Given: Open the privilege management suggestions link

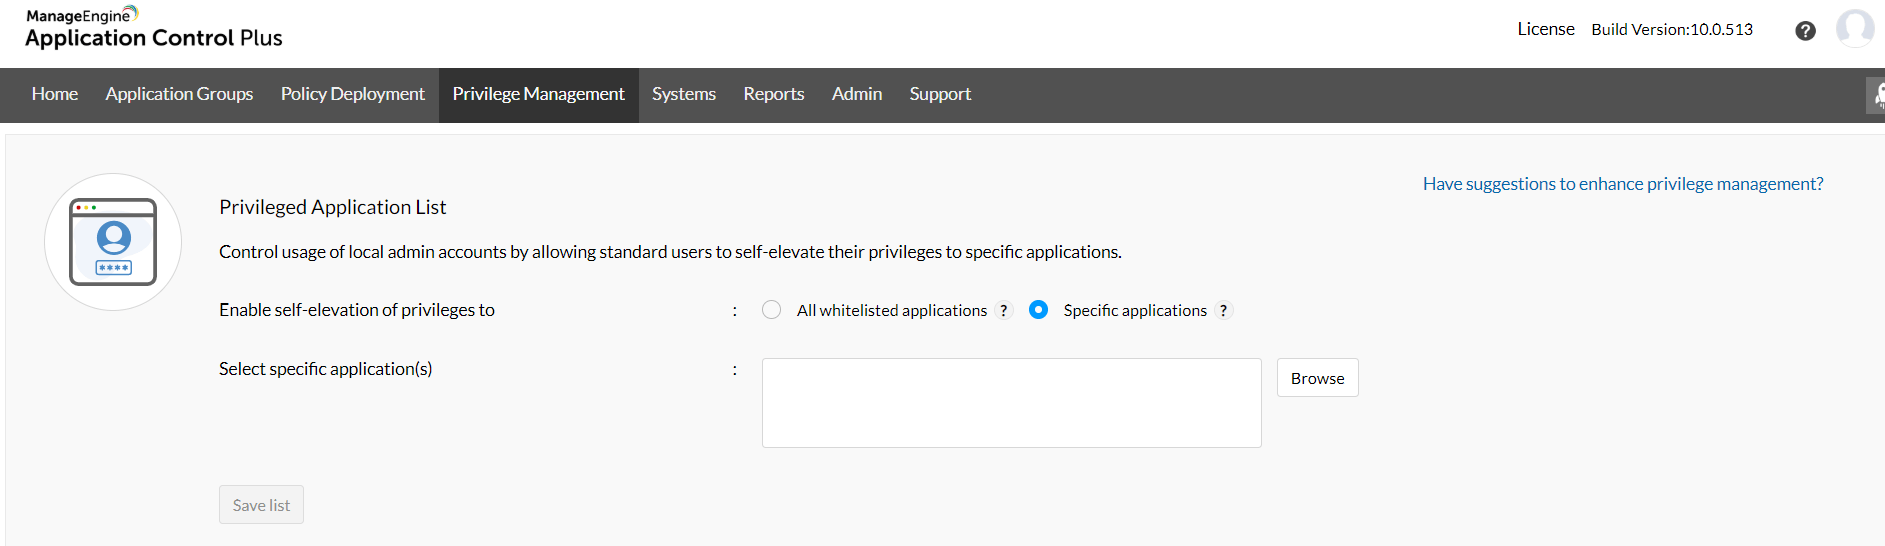Looking at the screenshot, I should pyautogui.click(x=1623, y=184).
